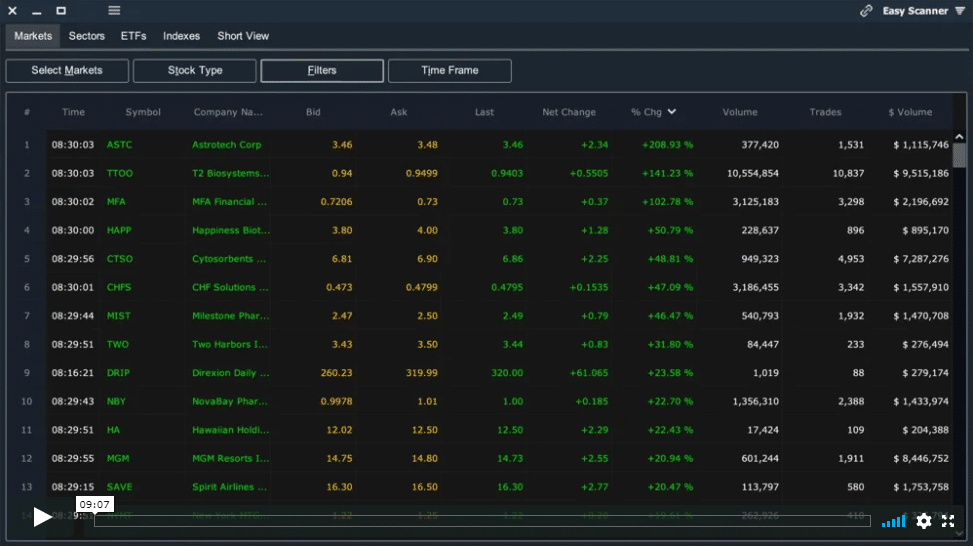Select the TWO symbol
The image size is (973, 546).
click(118, 344)
